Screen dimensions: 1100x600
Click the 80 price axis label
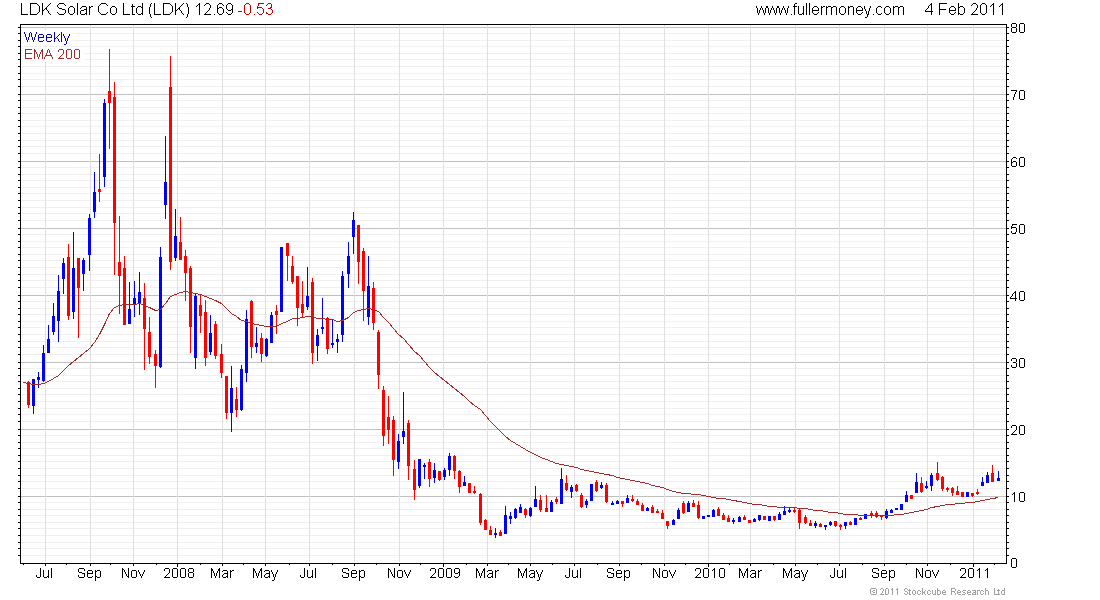[x=1017, y=29]
